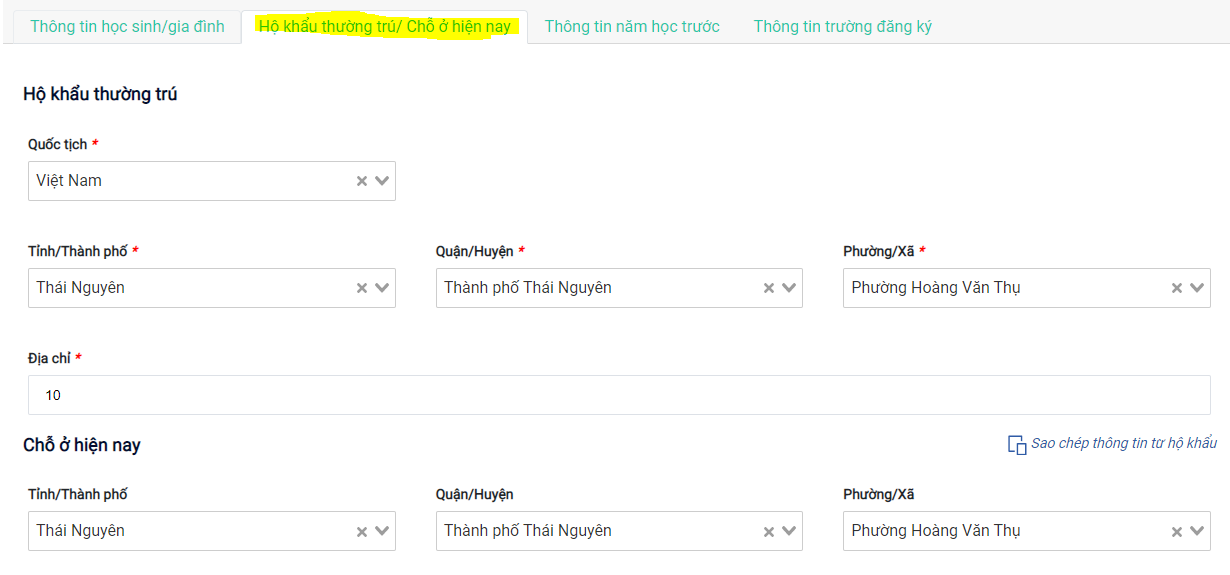
Task: Open permanent Tỉnh/Thành phố dropdown arrow
Action: pyautogui.click(x=382, y=288)
